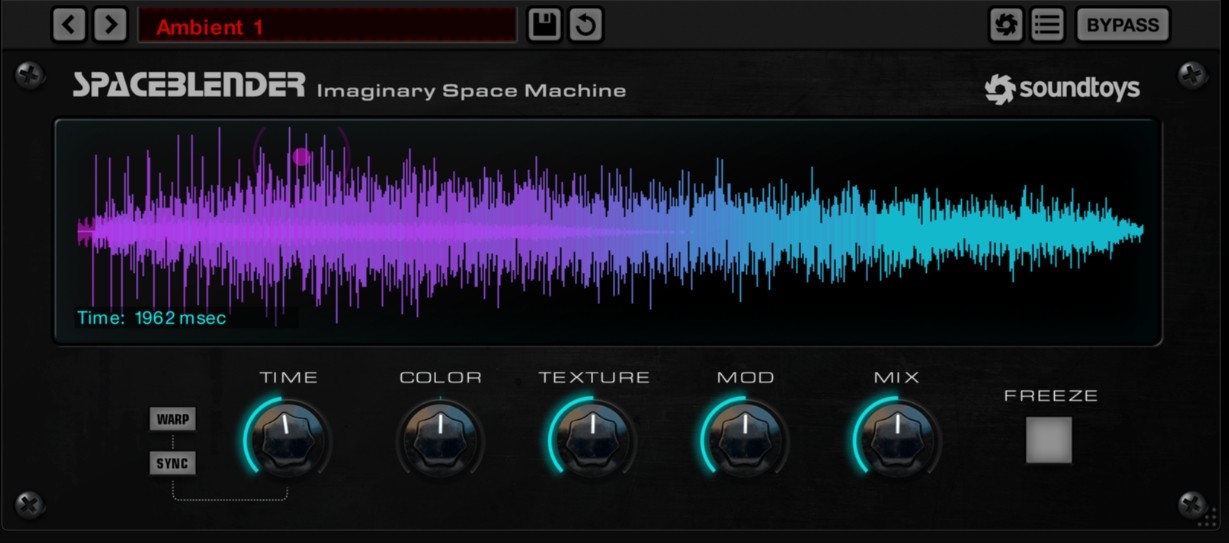Click the Soundtoys logo
Image resolution: width=1229 pixels, height=543 pixels.
(1062, 90)
